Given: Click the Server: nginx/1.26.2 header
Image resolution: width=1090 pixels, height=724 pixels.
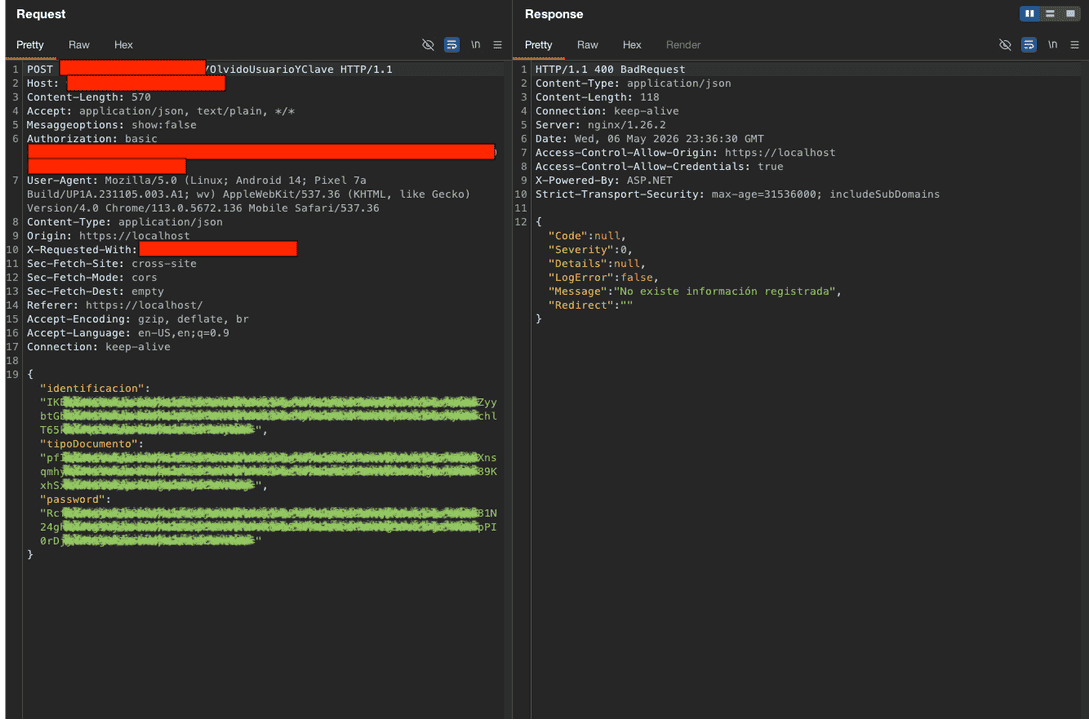Looking at the screenshot, I should coord(600,125).
